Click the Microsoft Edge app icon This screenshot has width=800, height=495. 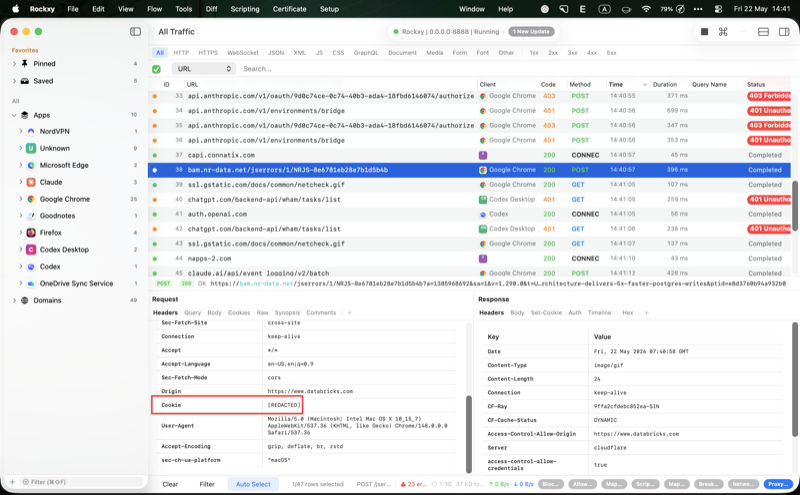click(x=31, y=165)
